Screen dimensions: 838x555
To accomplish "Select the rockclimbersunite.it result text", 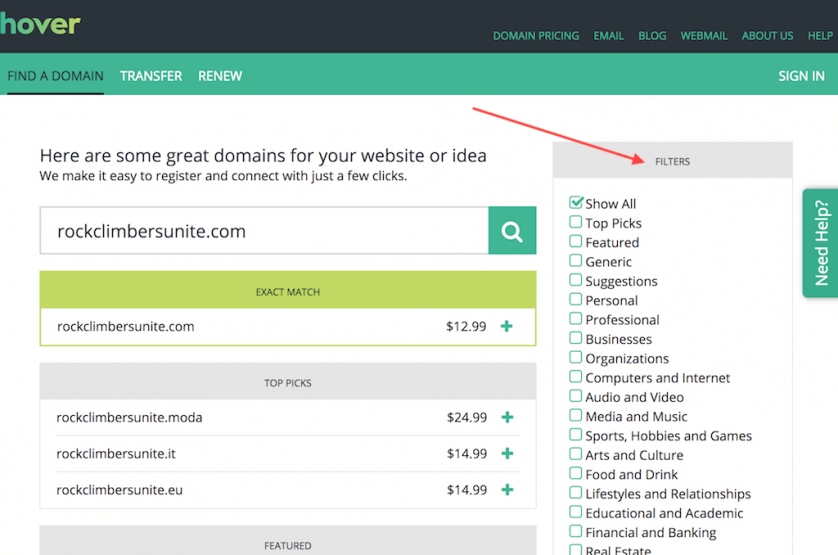I will coord(116,453).
